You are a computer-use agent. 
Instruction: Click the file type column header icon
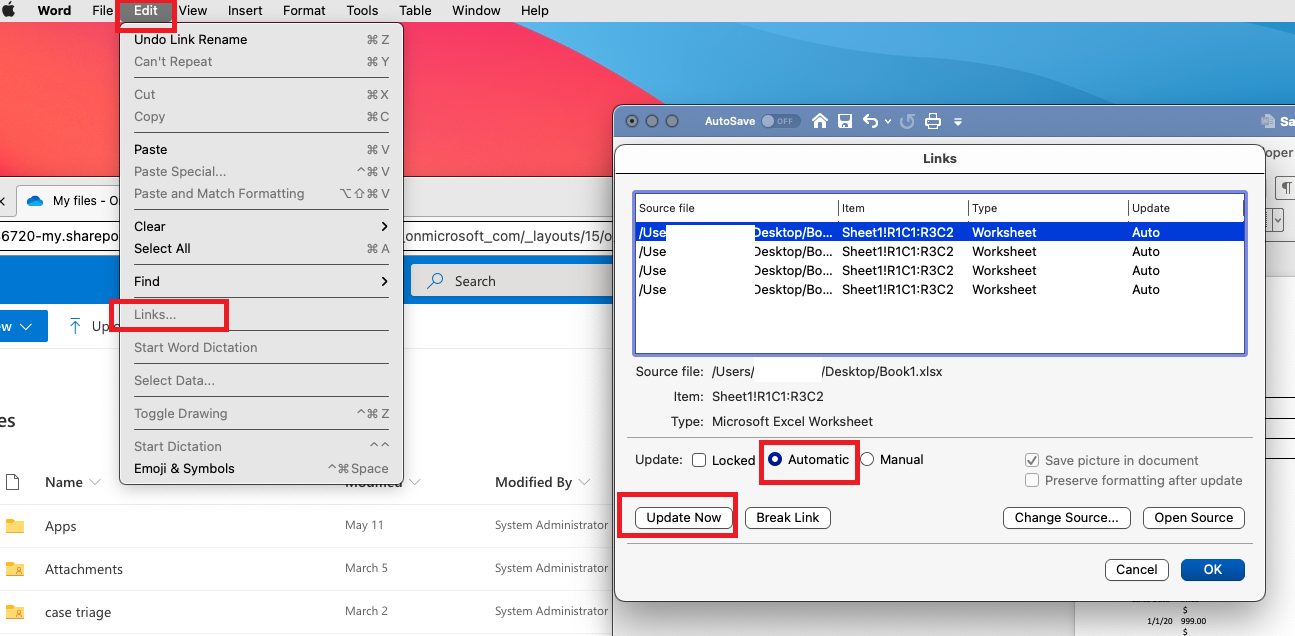coord(13,482)
